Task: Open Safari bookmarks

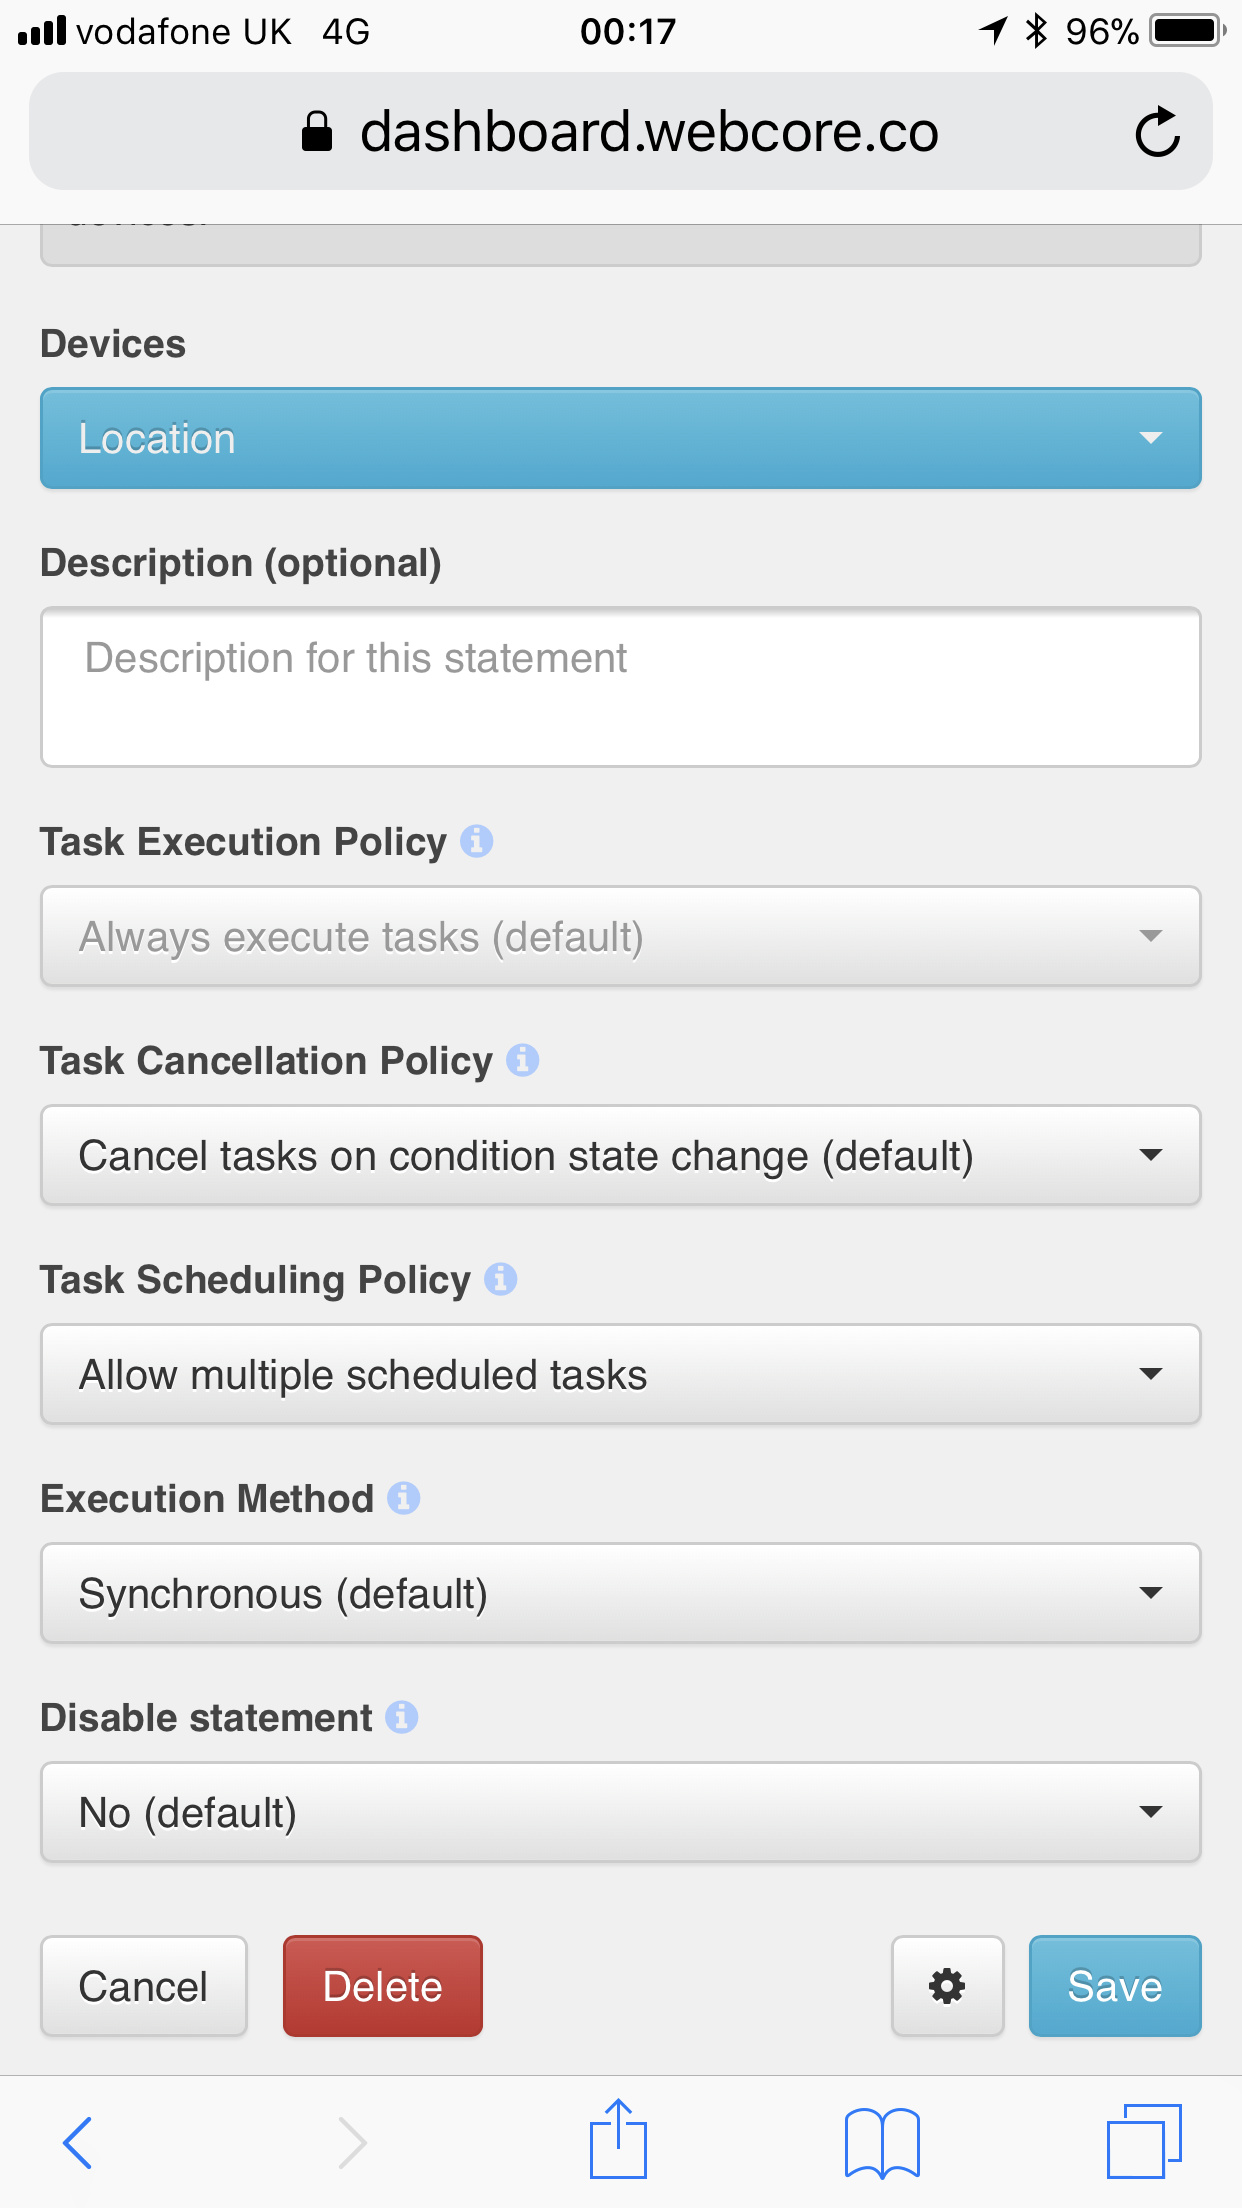Action: [x=882, y=2142]
